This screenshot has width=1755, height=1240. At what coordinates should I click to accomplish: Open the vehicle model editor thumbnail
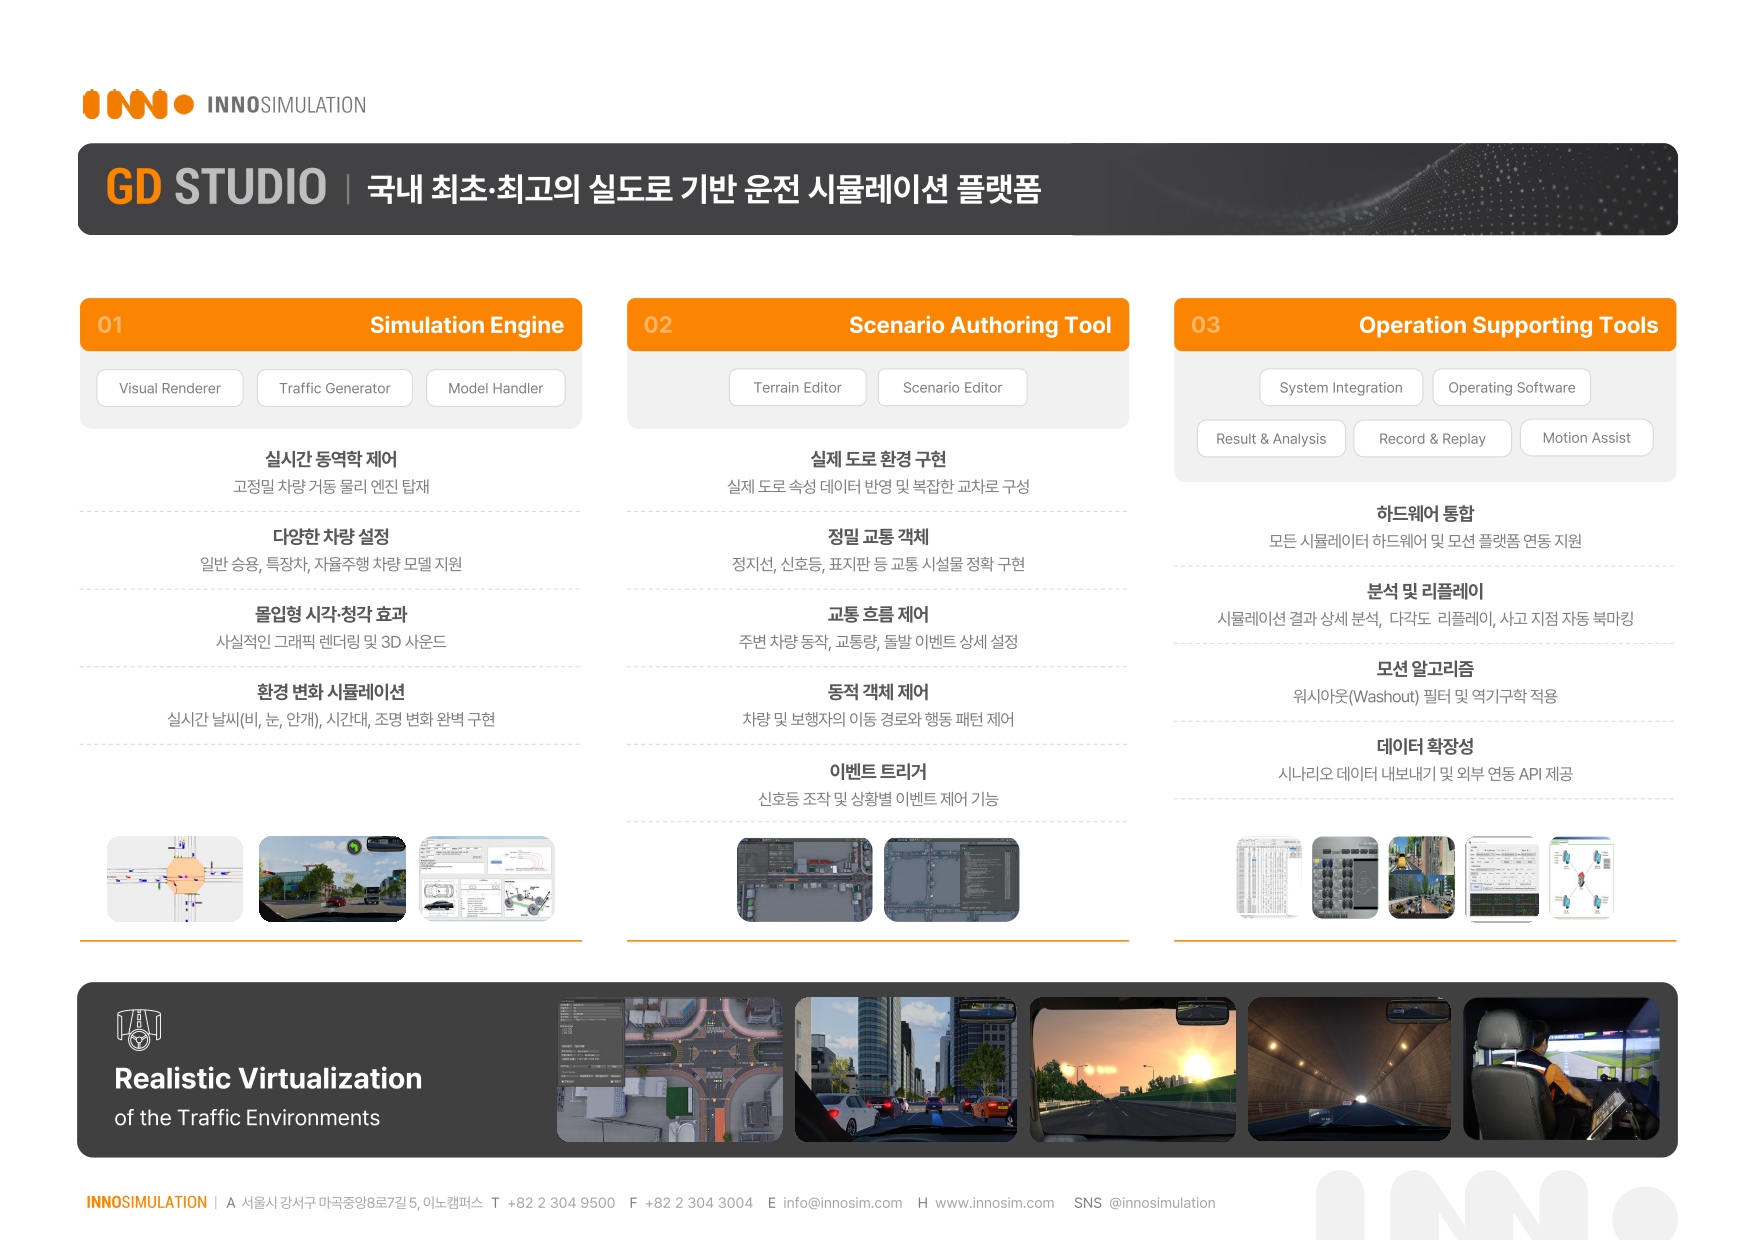pos(487,879)
